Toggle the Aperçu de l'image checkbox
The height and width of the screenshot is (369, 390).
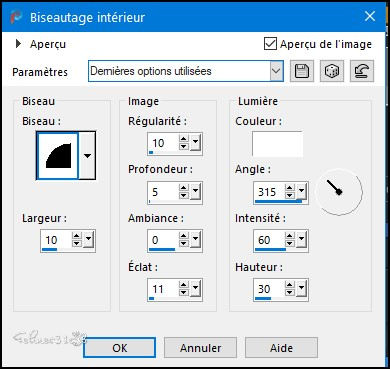pyautogui.click(x=270, y=44)
